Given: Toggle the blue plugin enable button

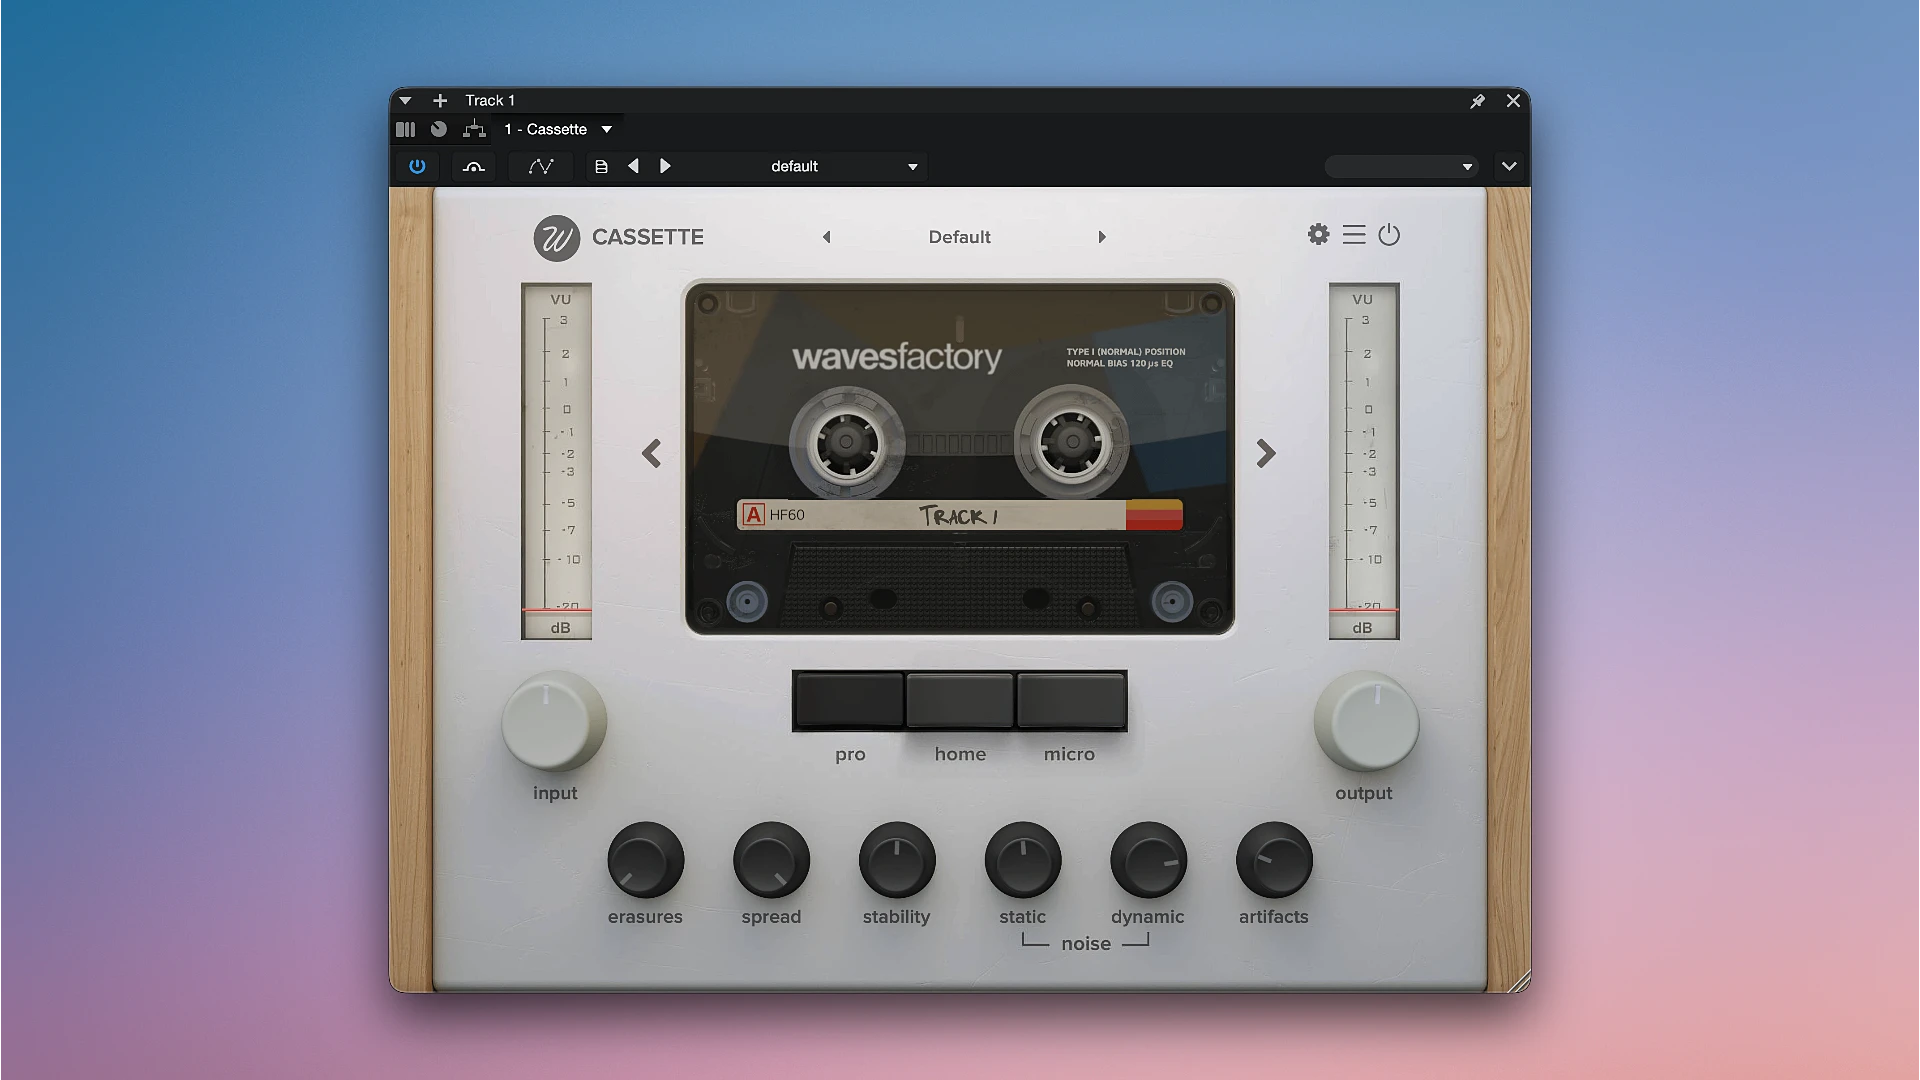Looking at the screenshot, I should [x=417, y=166].
